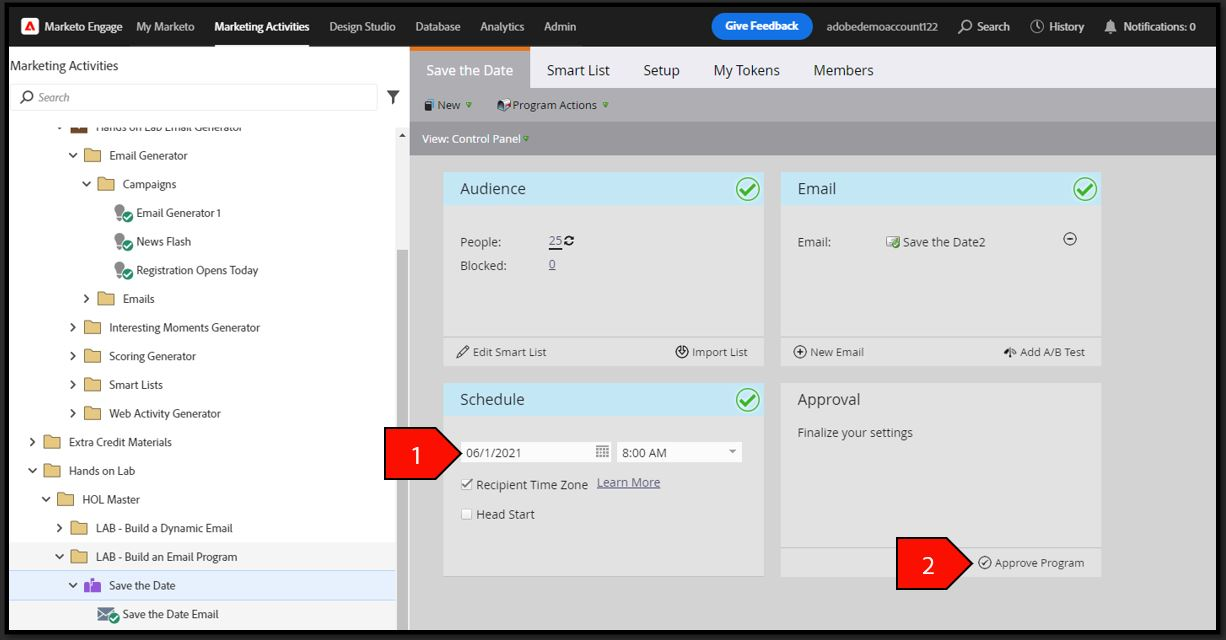
Task: Click the Add A/B Test icon
Action: (x=1009, y=352)
